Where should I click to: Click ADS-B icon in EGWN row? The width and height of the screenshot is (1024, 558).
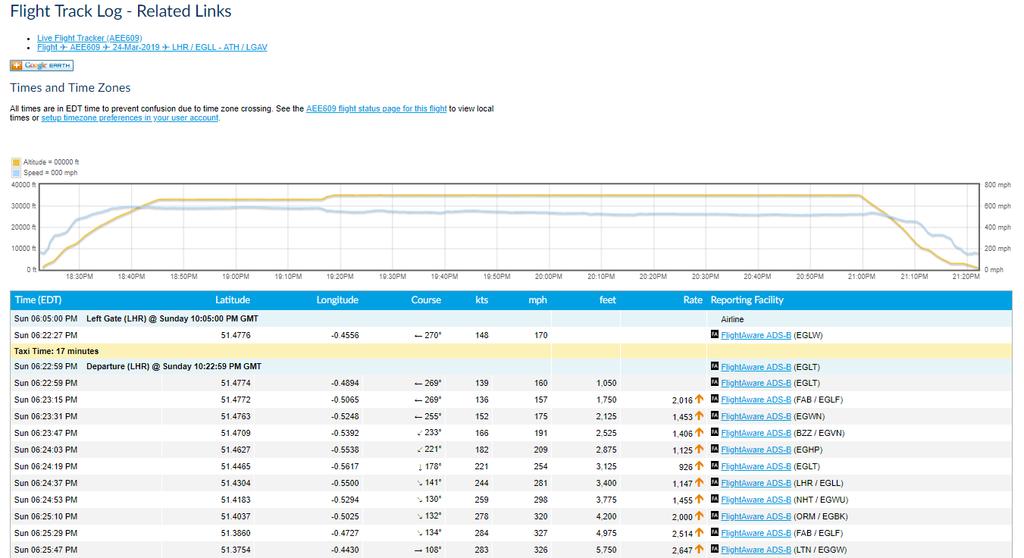point(714,416)
